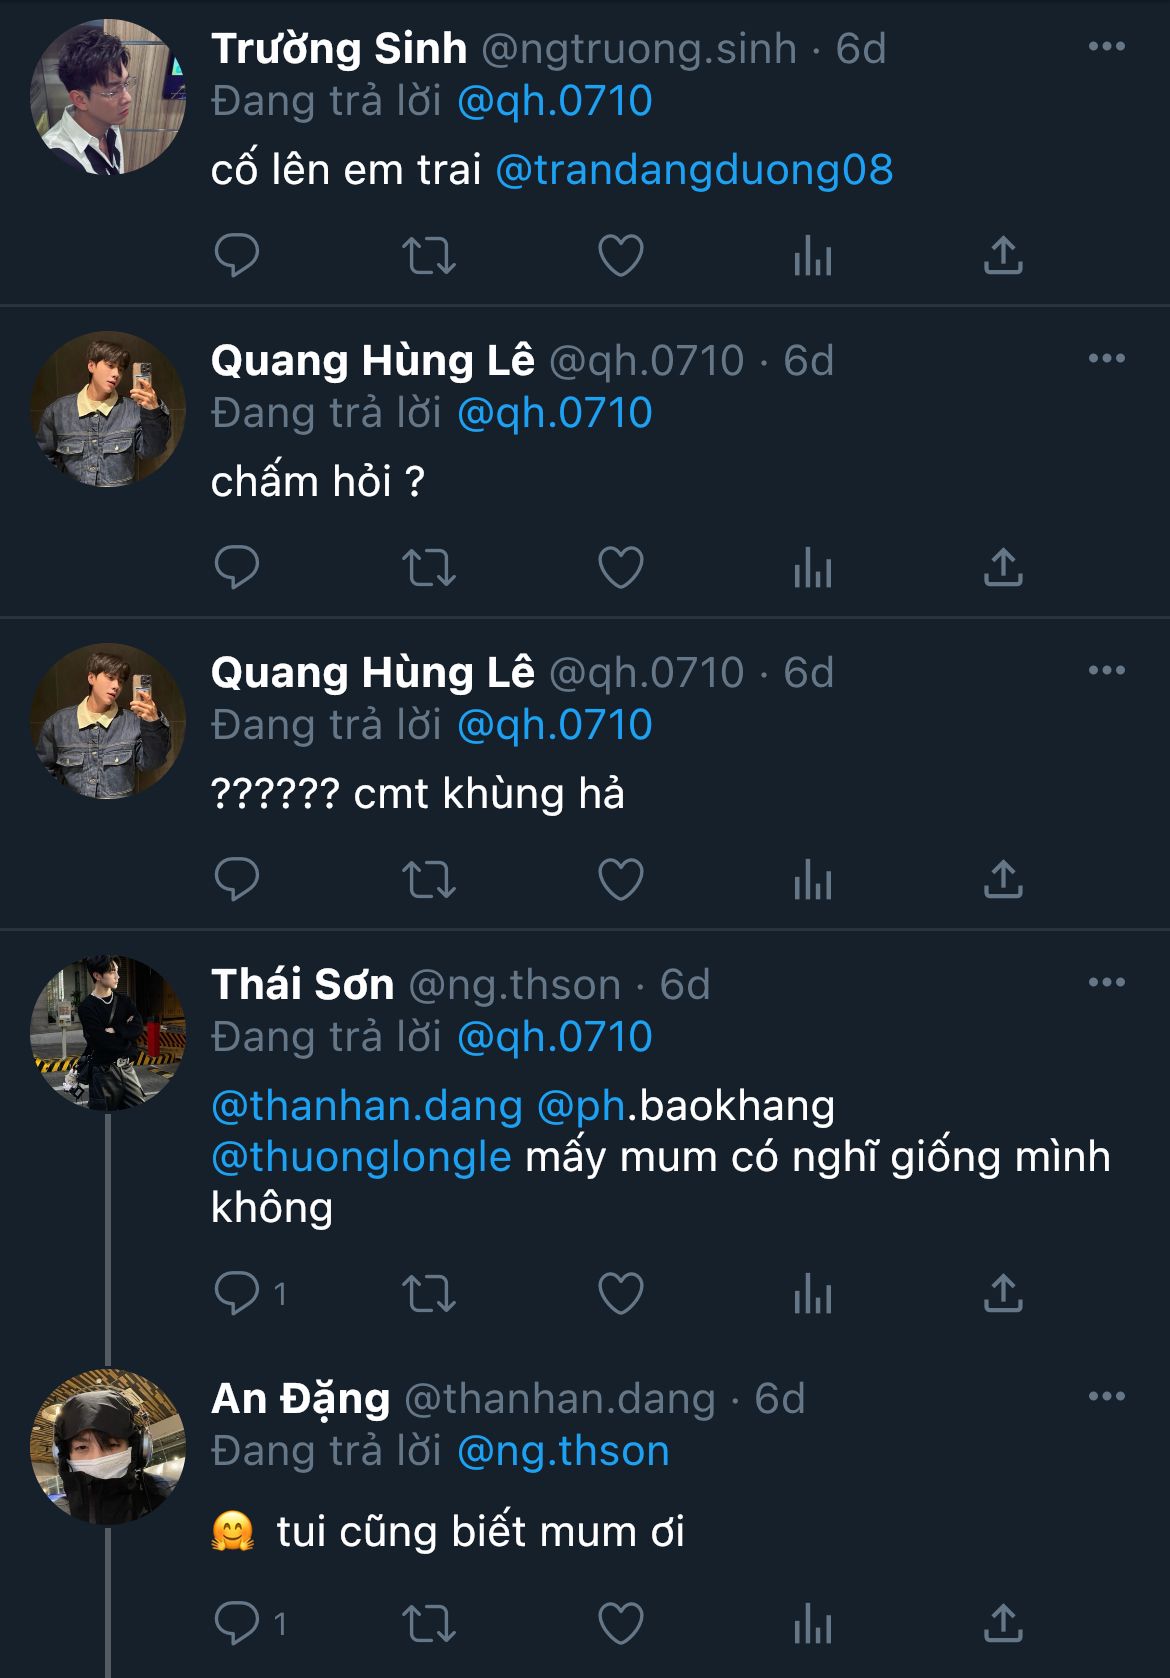Open Trường Sinh's profile picture
This screenshot has width=1170, height=1678.
click(x=108, y=98)
